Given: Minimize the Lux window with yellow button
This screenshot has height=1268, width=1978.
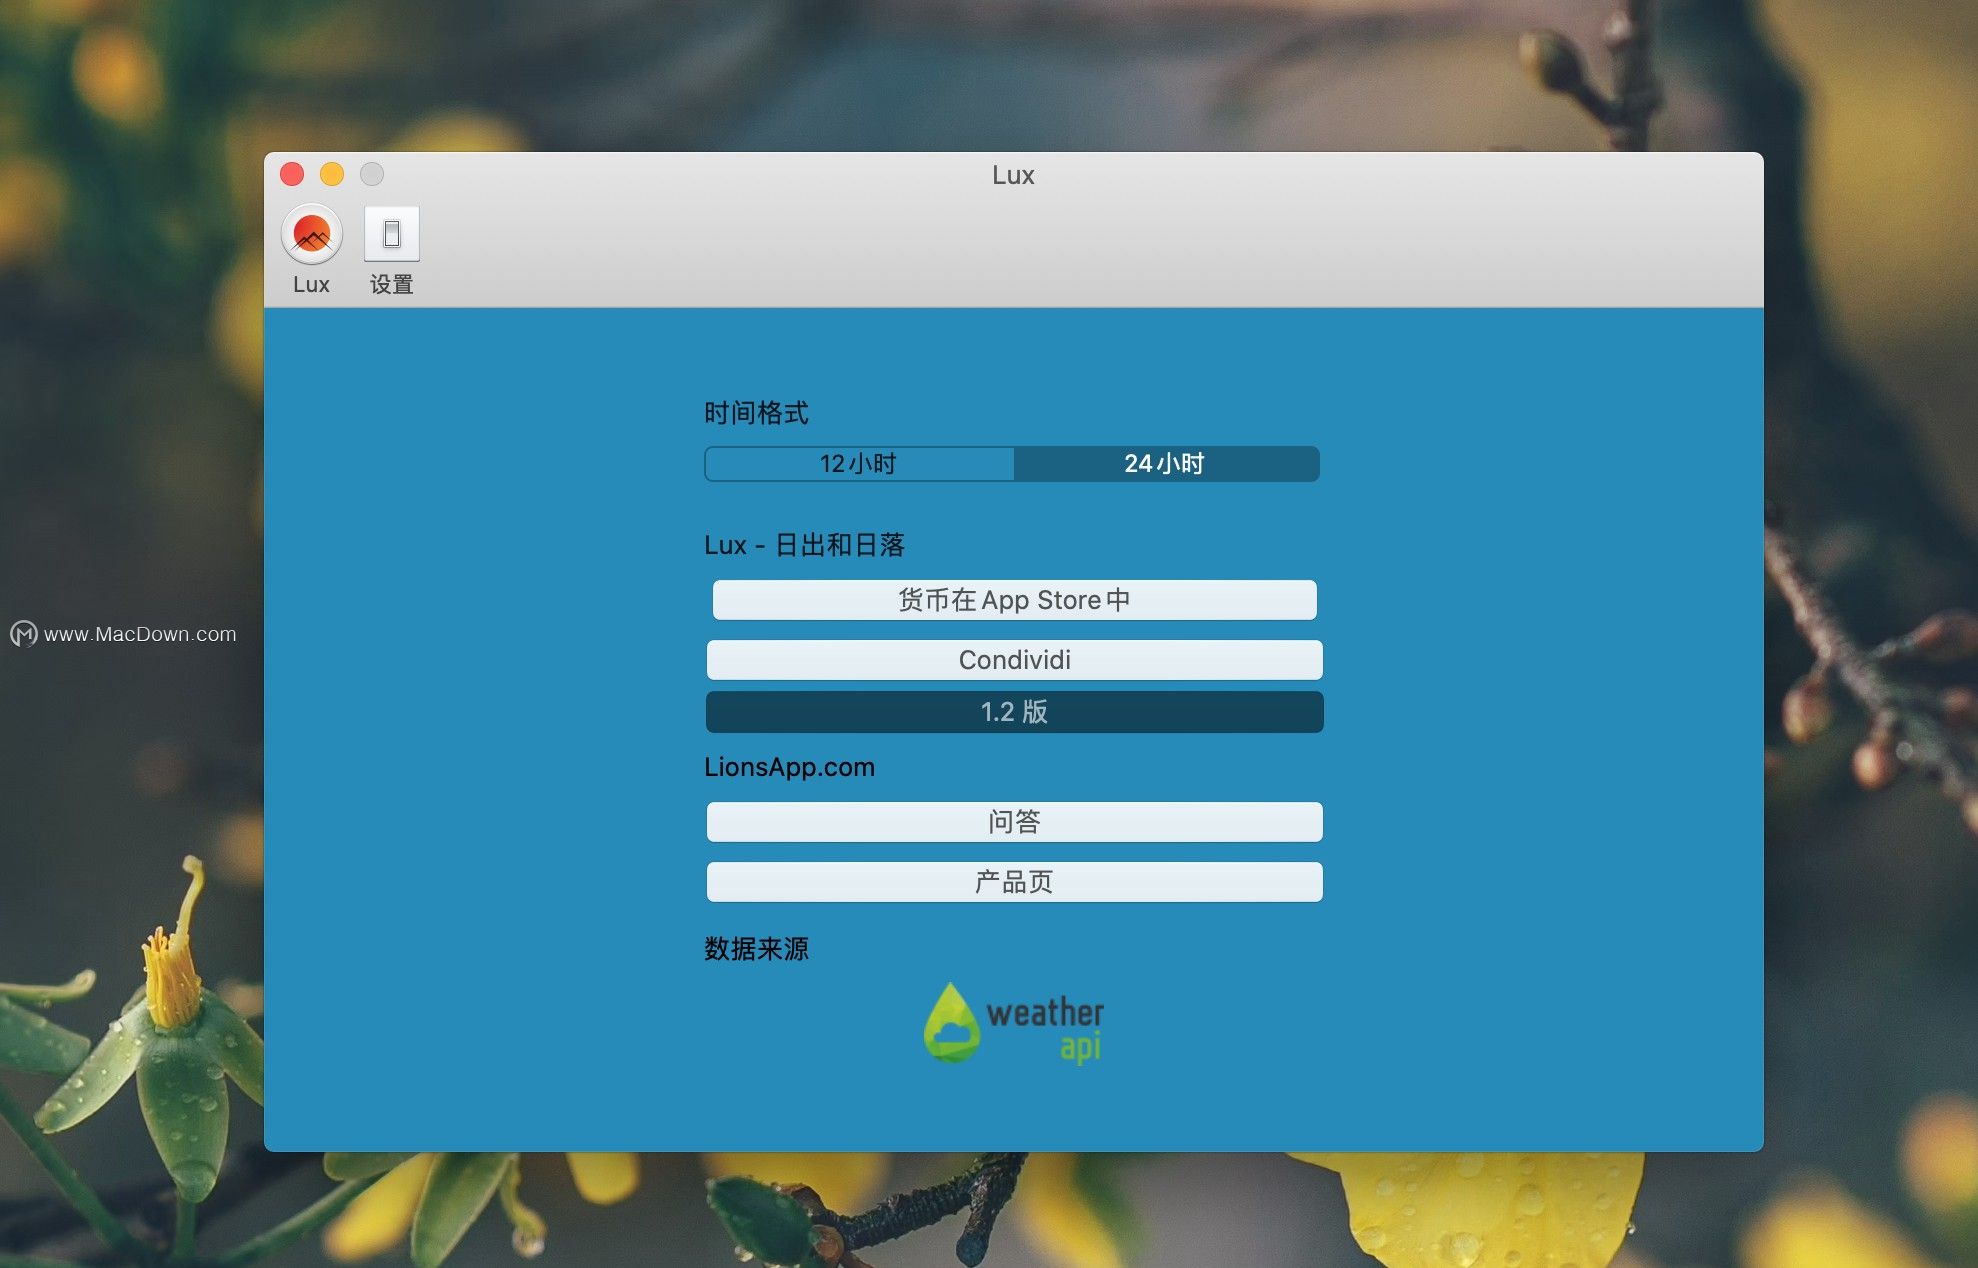Looking at the screenshot, I should (332, 174).
